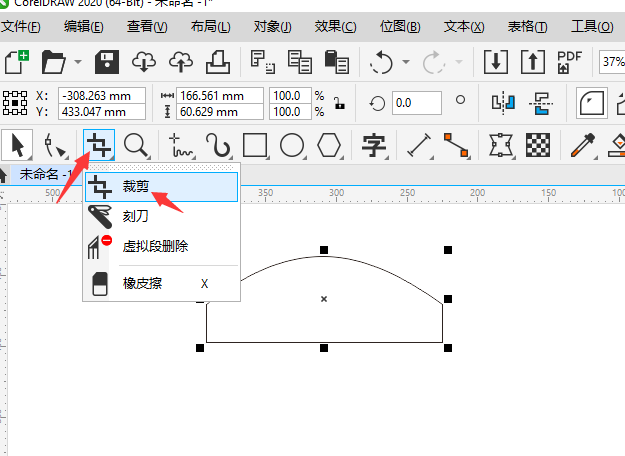Select the Pick tool arrow
The width and height of the screenshot is (625, 456).
[x=18, y=146]
